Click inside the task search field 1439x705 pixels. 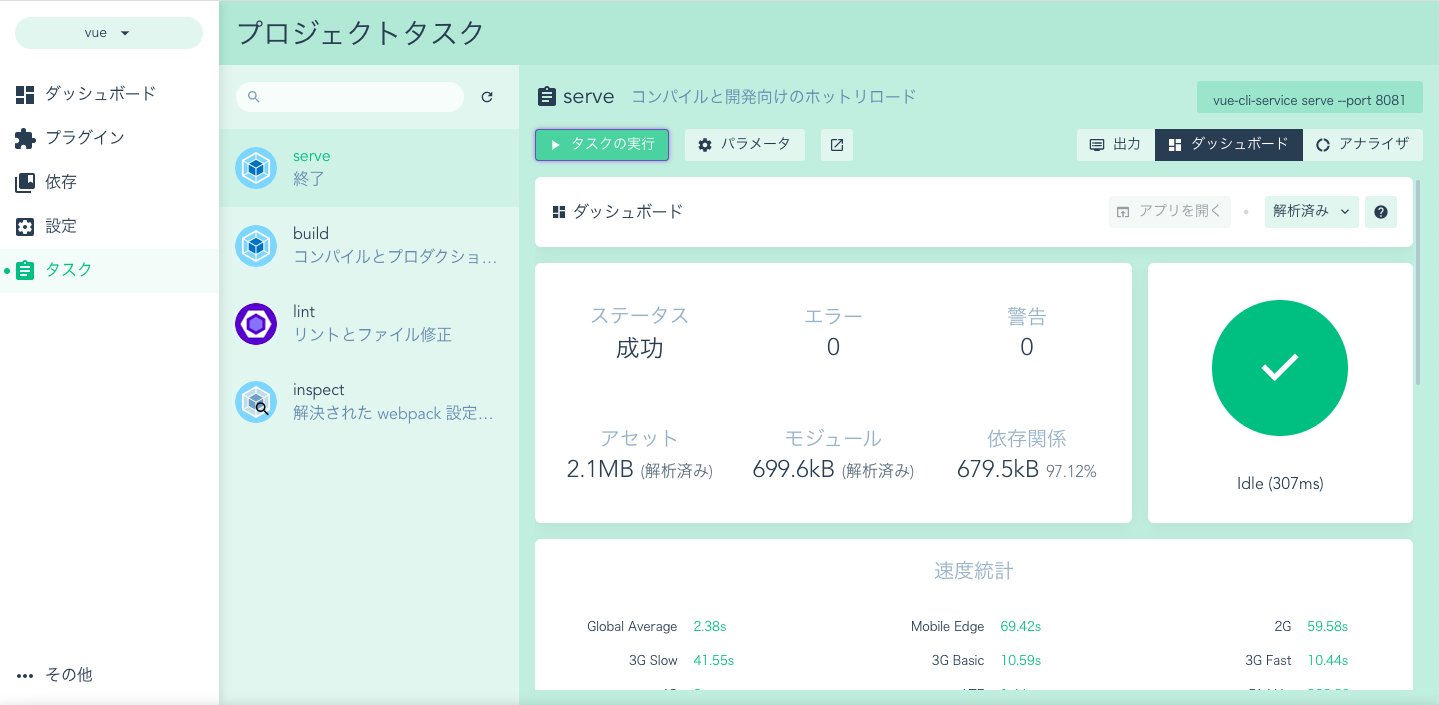(350, 97)
